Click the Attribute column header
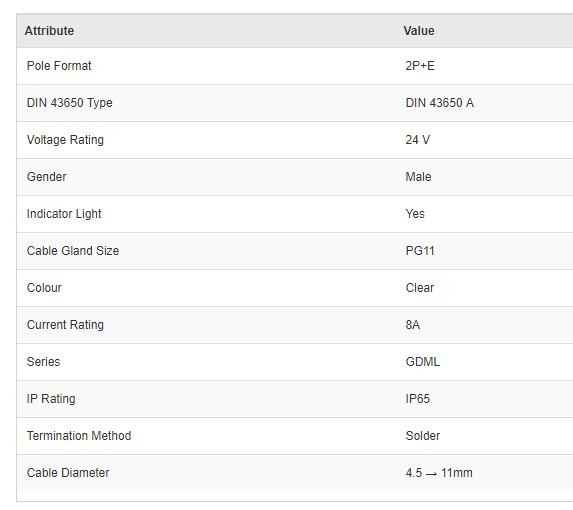Screen dimensions: 573x510 point(49,31)
